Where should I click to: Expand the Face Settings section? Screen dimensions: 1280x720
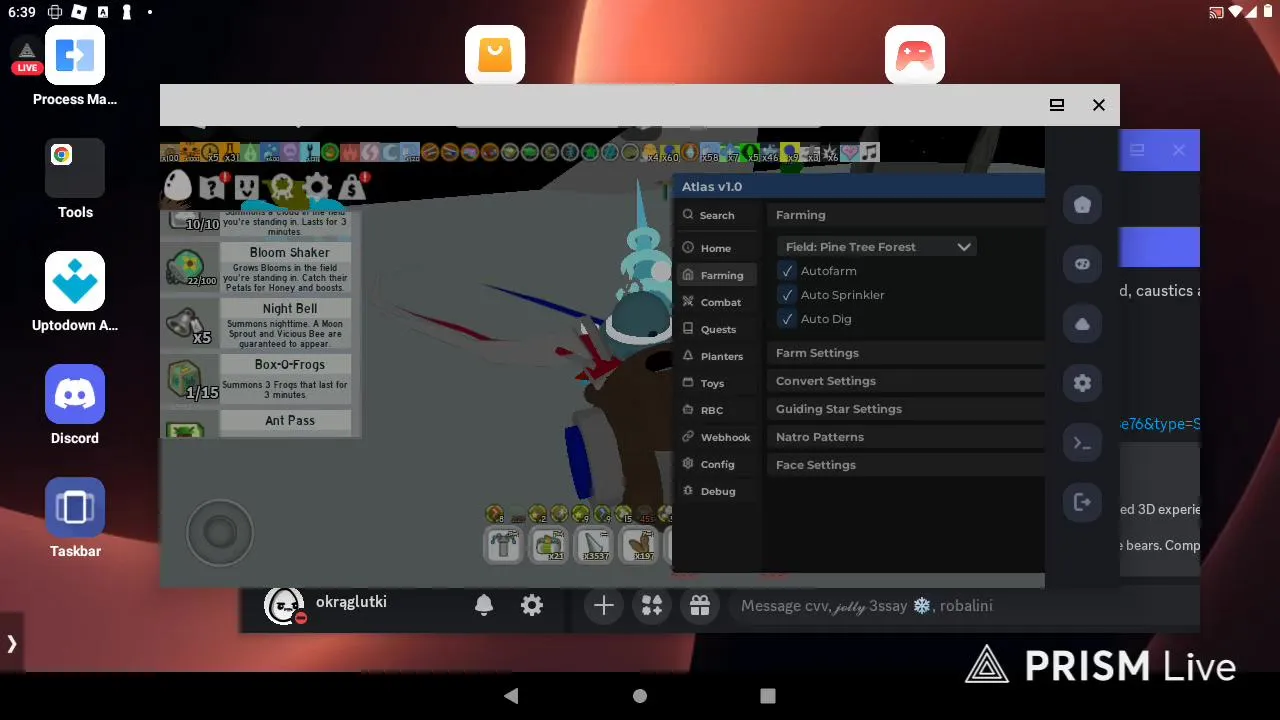[x=905, y=465]
